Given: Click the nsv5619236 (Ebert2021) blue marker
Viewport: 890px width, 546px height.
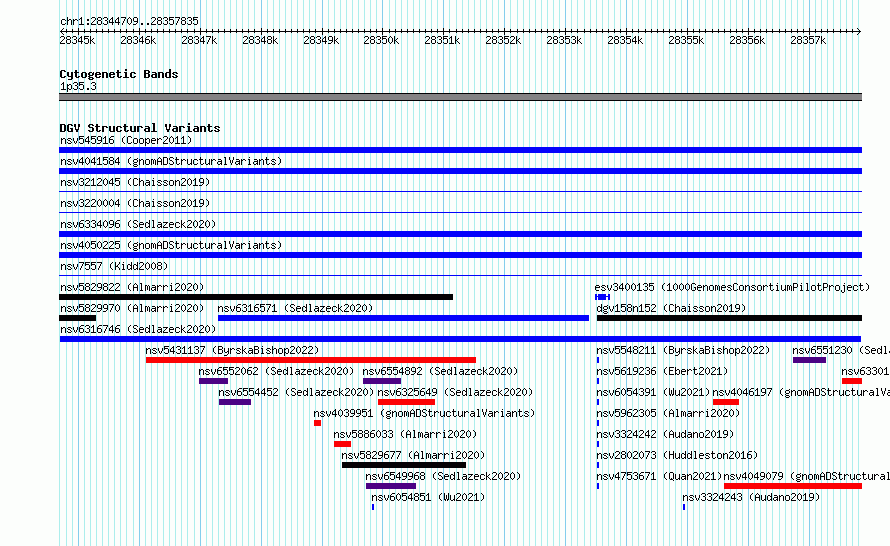Looking at the screenshot, I should [598, 381].
